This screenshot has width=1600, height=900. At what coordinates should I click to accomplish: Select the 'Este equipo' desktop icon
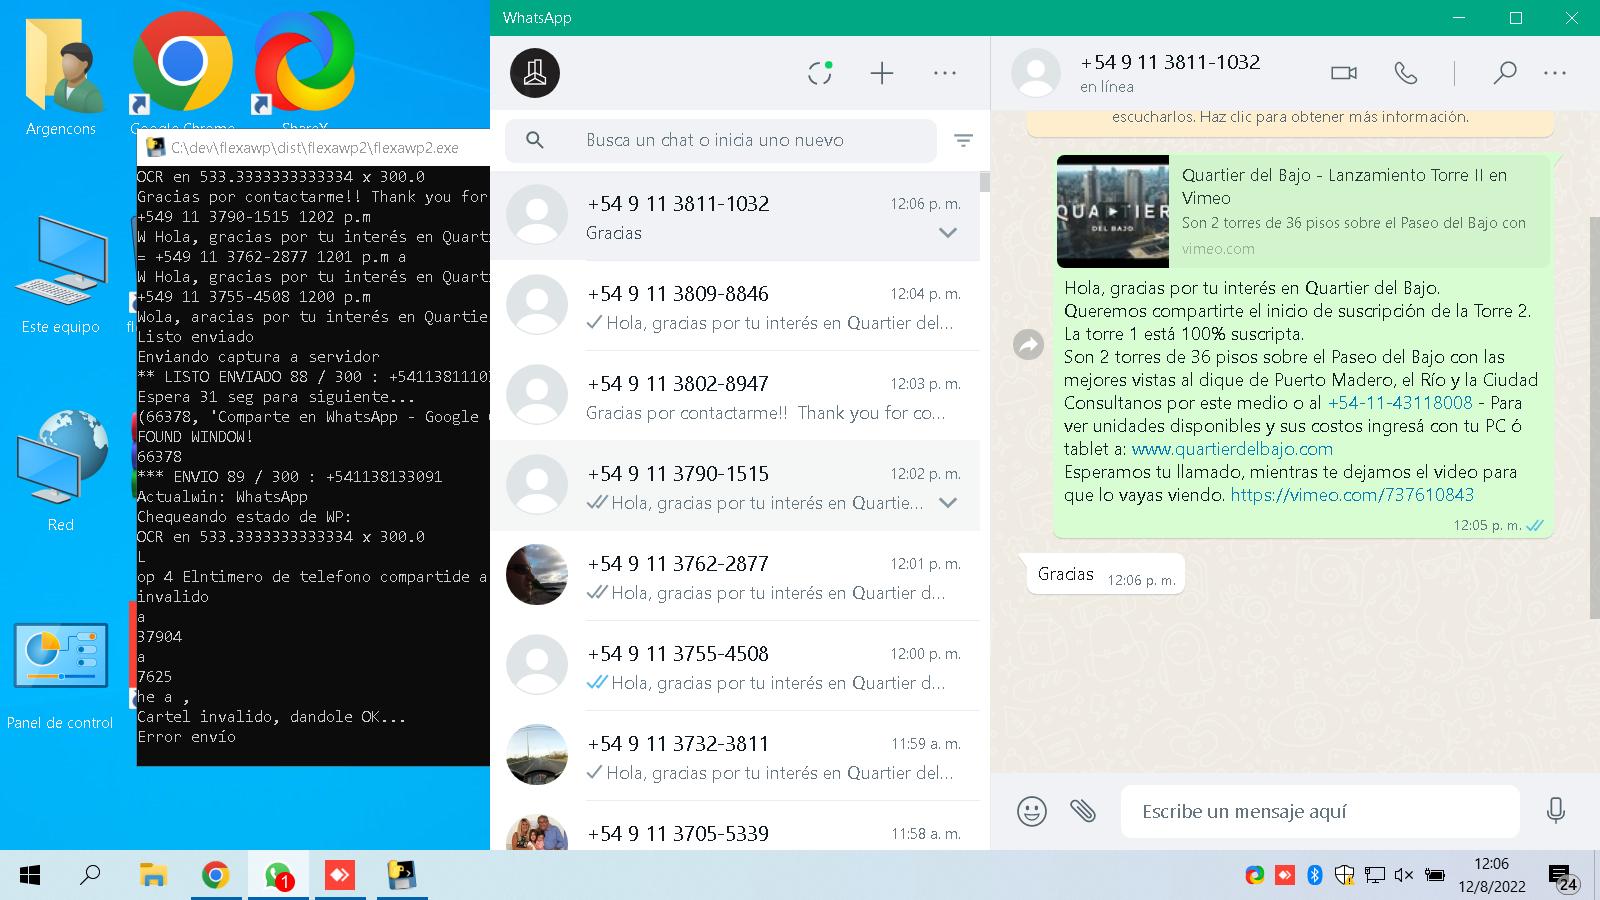tap(61, 274)
